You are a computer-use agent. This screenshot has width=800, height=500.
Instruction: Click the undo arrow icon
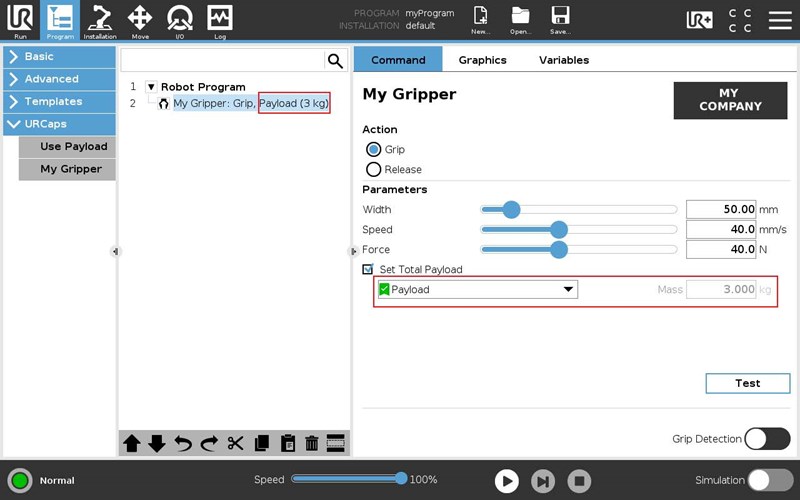(183, 443)
